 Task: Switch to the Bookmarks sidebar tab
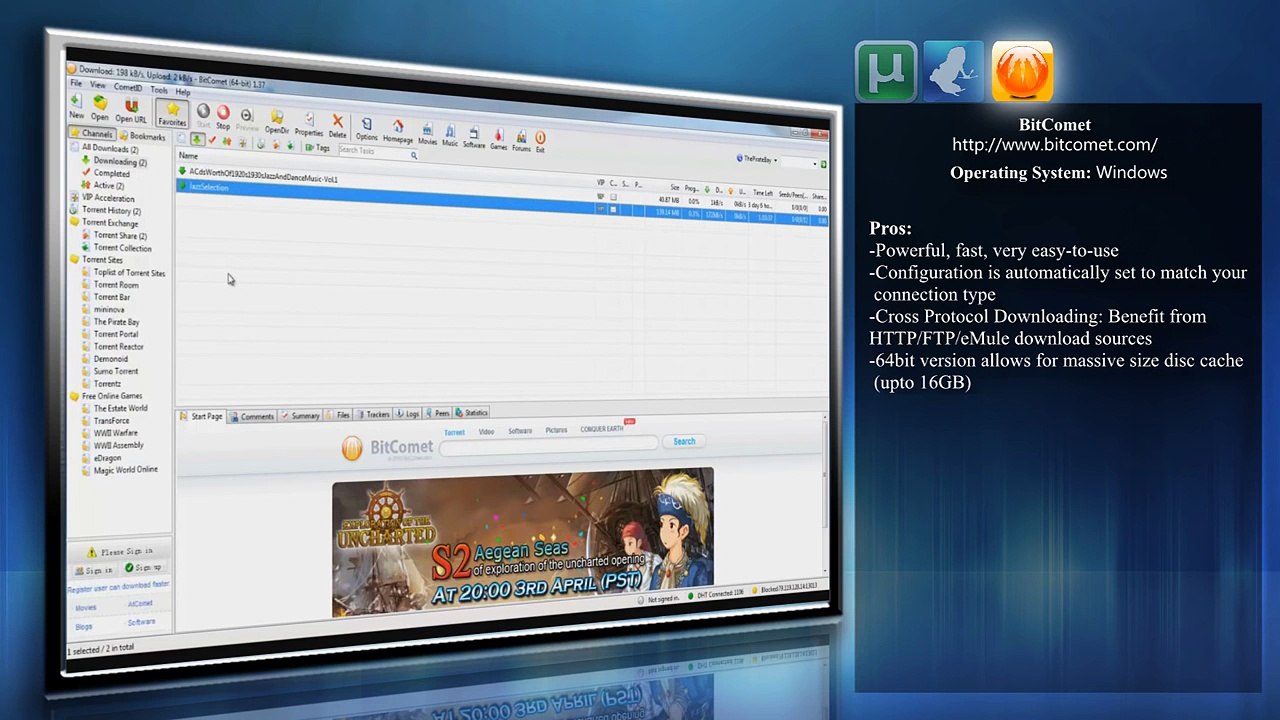(142, 136)
